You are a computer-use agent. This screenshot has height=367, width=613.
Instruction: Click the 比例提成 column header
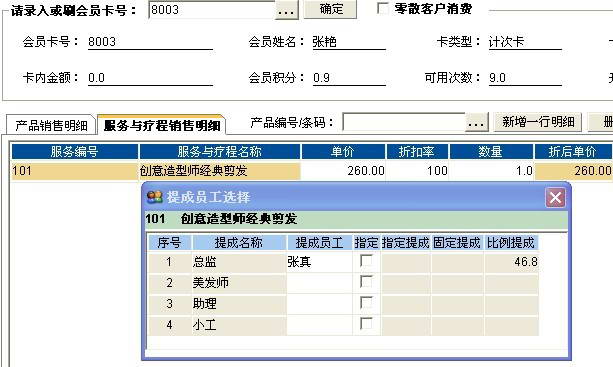coord(511,243)
